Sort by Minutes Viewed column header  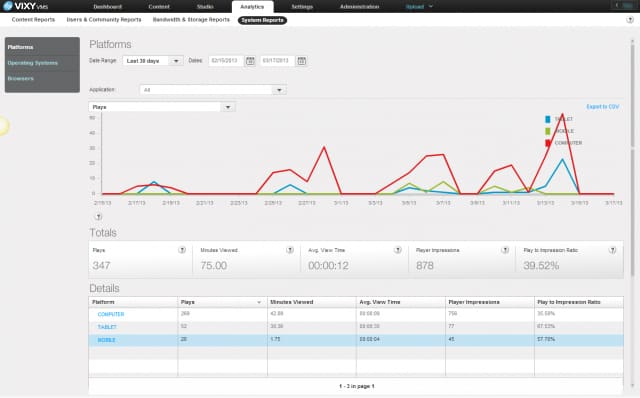tap(312, 302)
